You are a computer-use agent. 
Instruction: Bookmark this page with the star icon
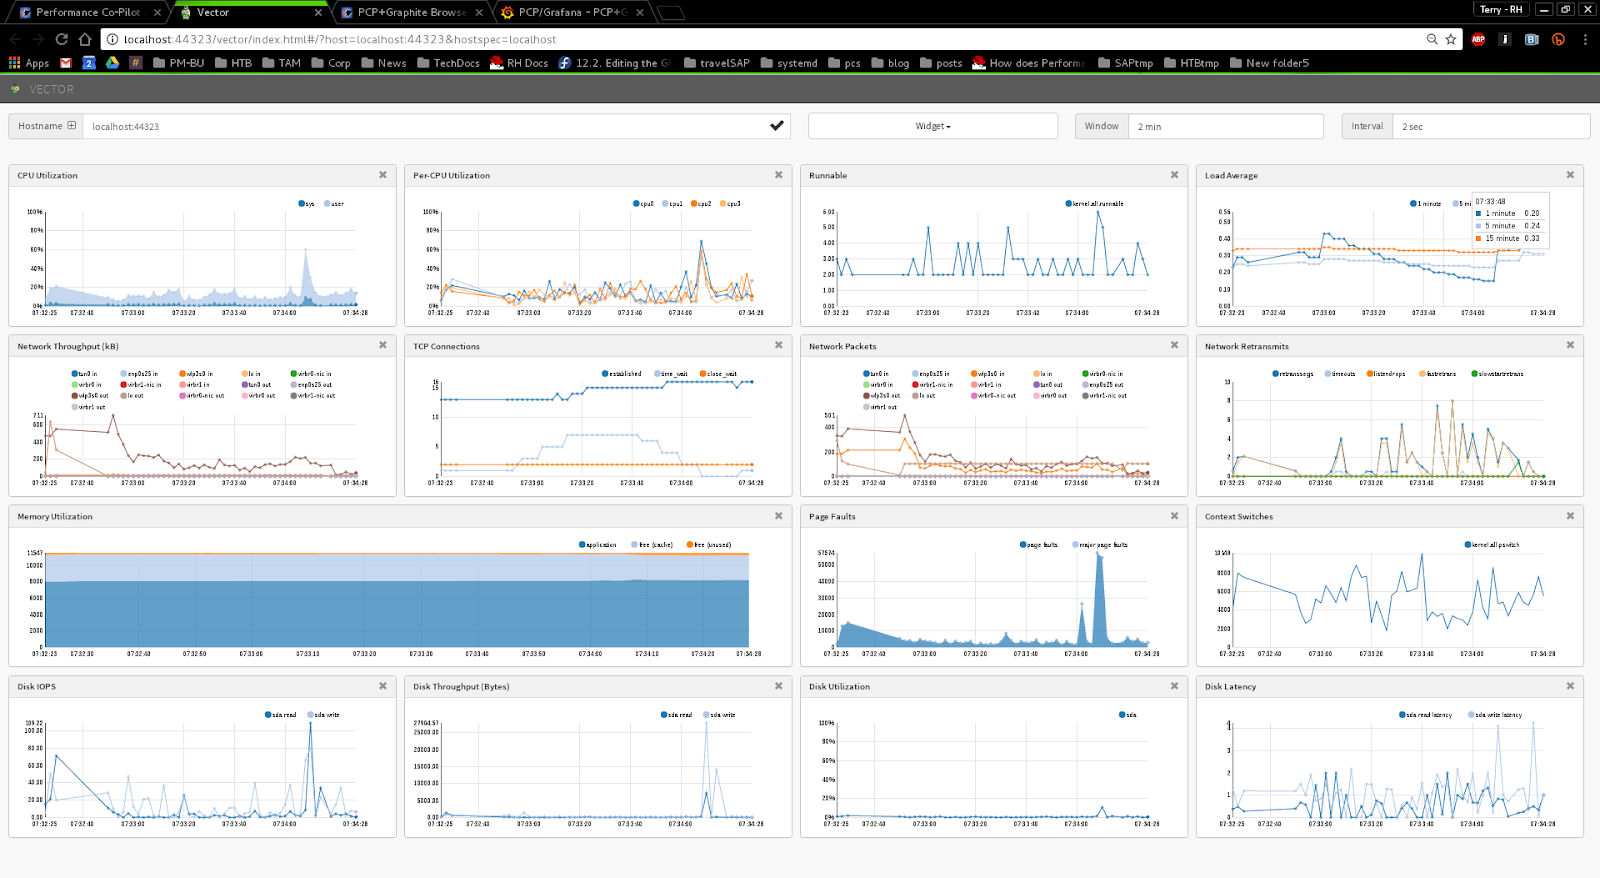1451,39
